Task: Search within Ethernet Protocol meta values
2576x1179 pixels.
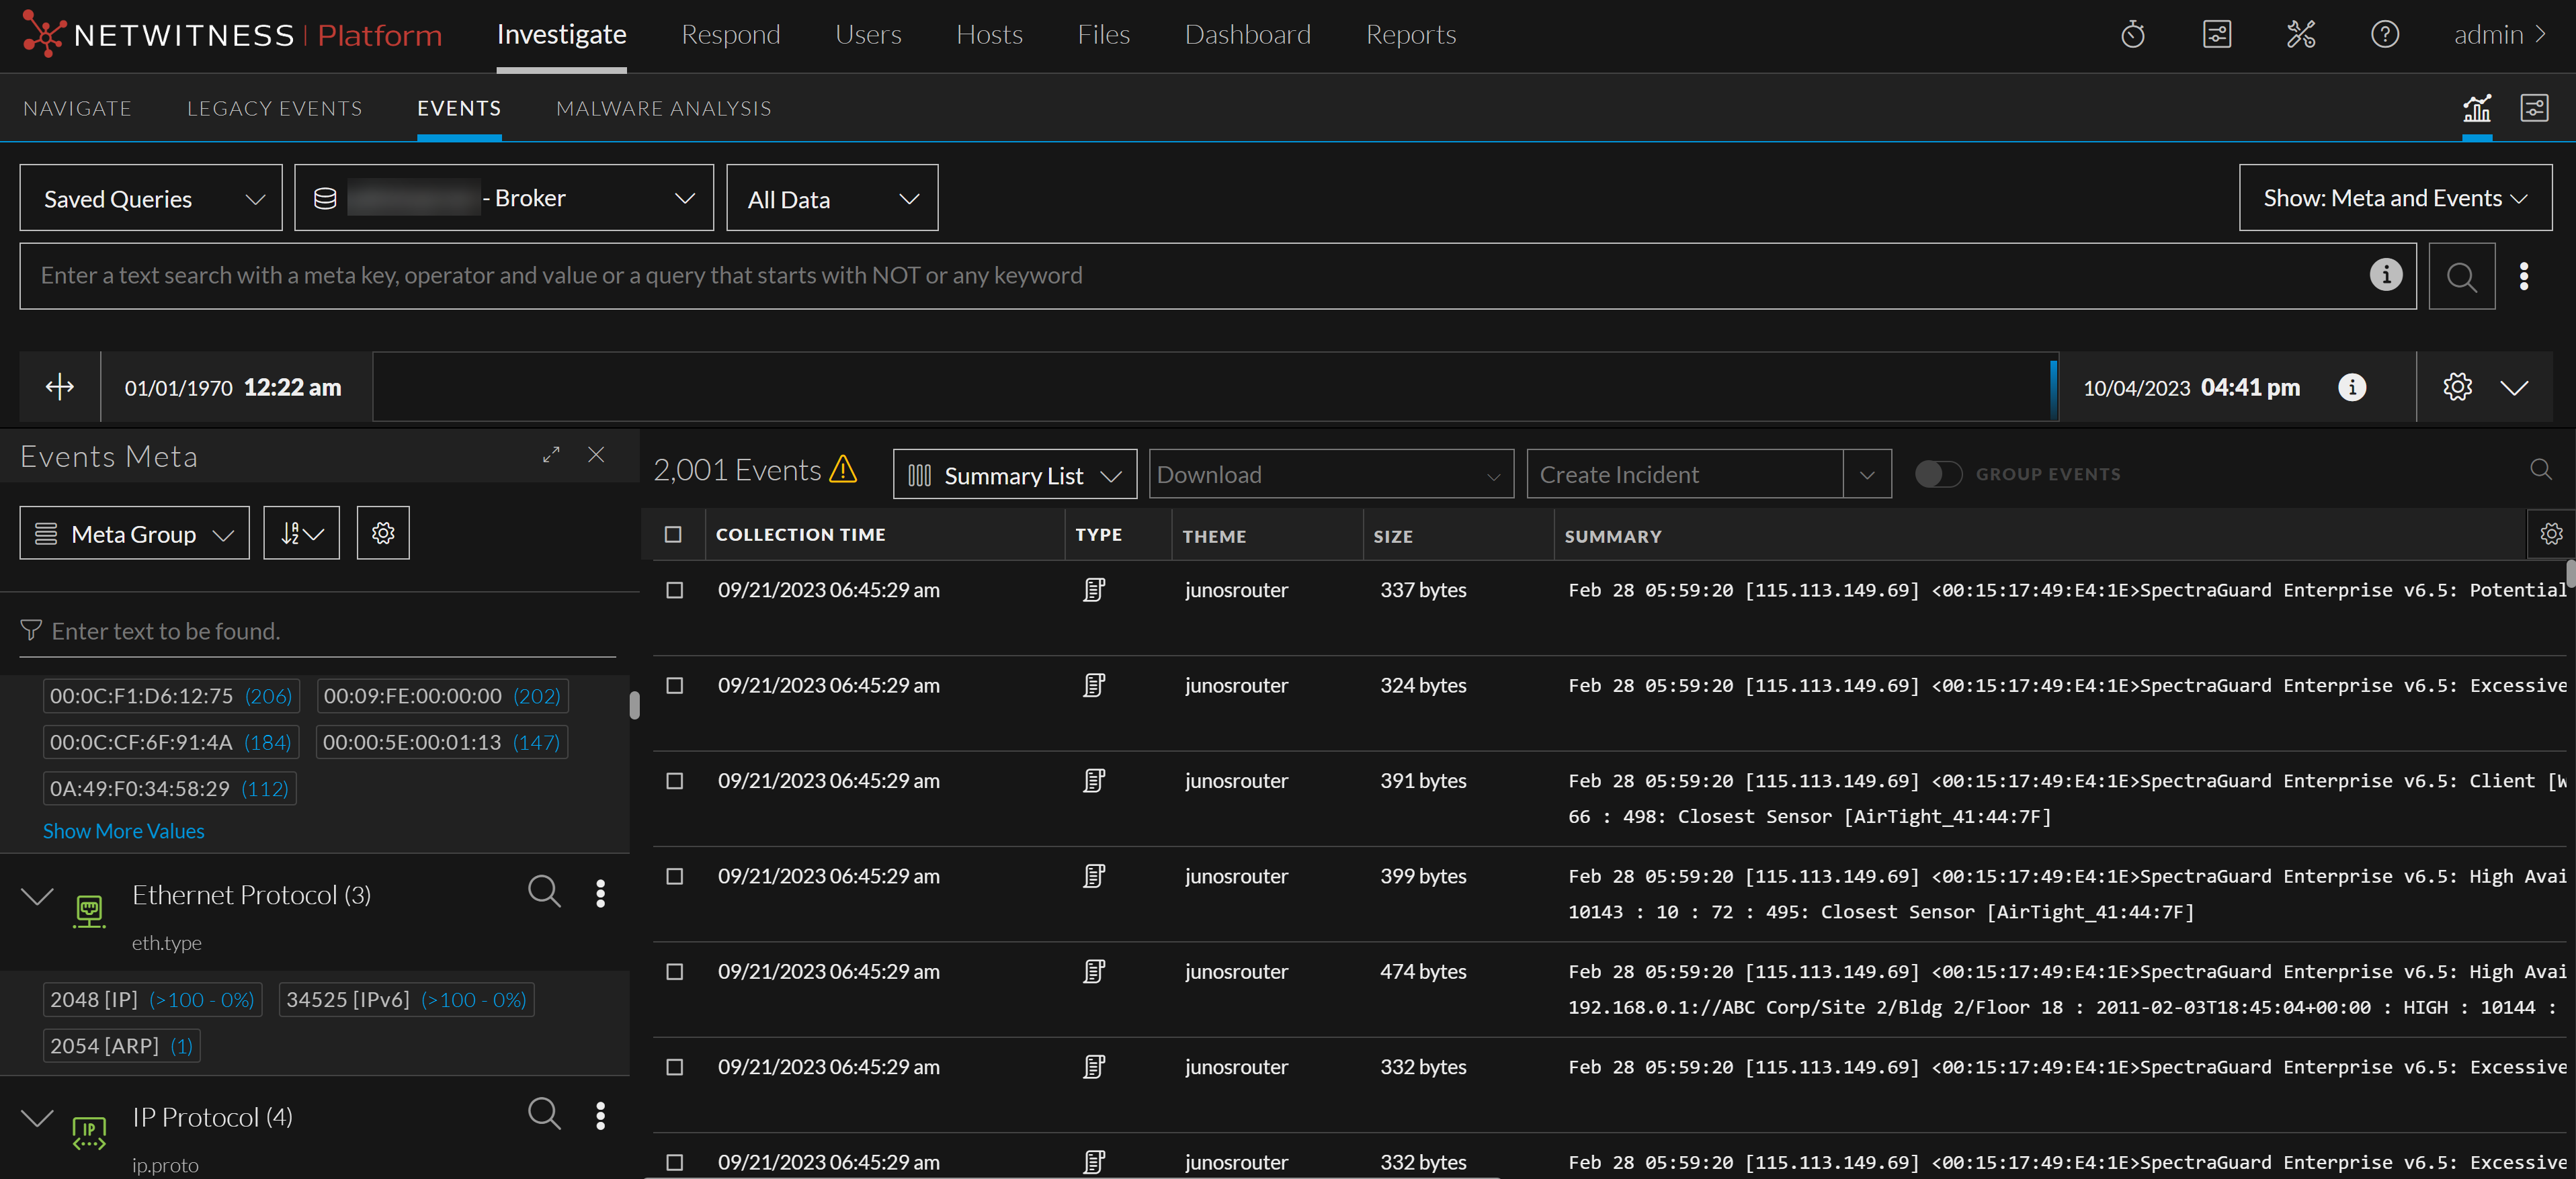Action: click(x=544, y=891)
